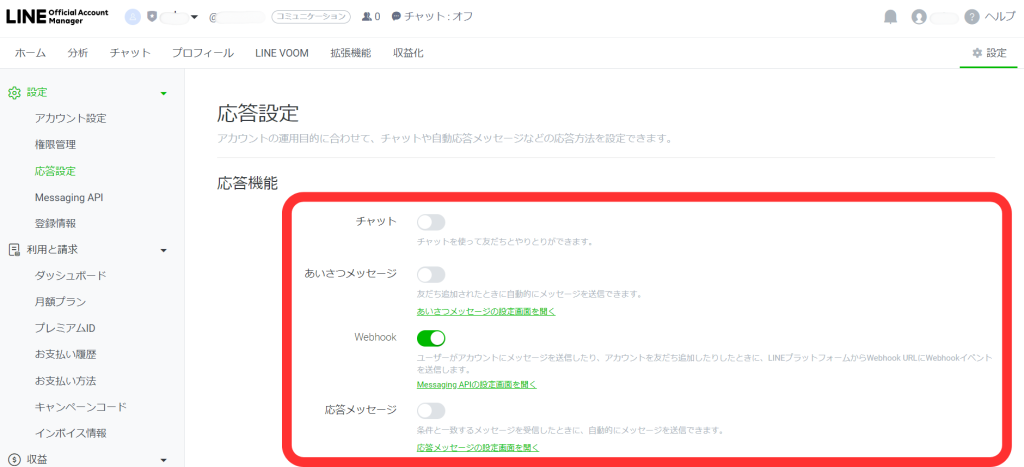Image resolution: width=1024 pixels, height=467 pixels.
Task: Click the 収益 dollar coin icon
Action: (x=14, y=460)
